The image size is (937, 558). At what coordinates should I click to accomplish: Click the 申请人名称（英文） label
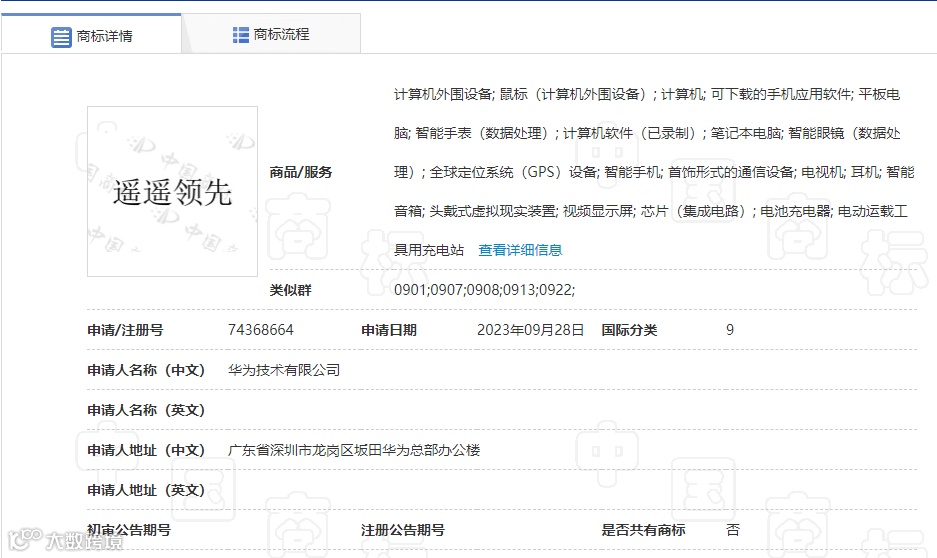tap(146, 410)
